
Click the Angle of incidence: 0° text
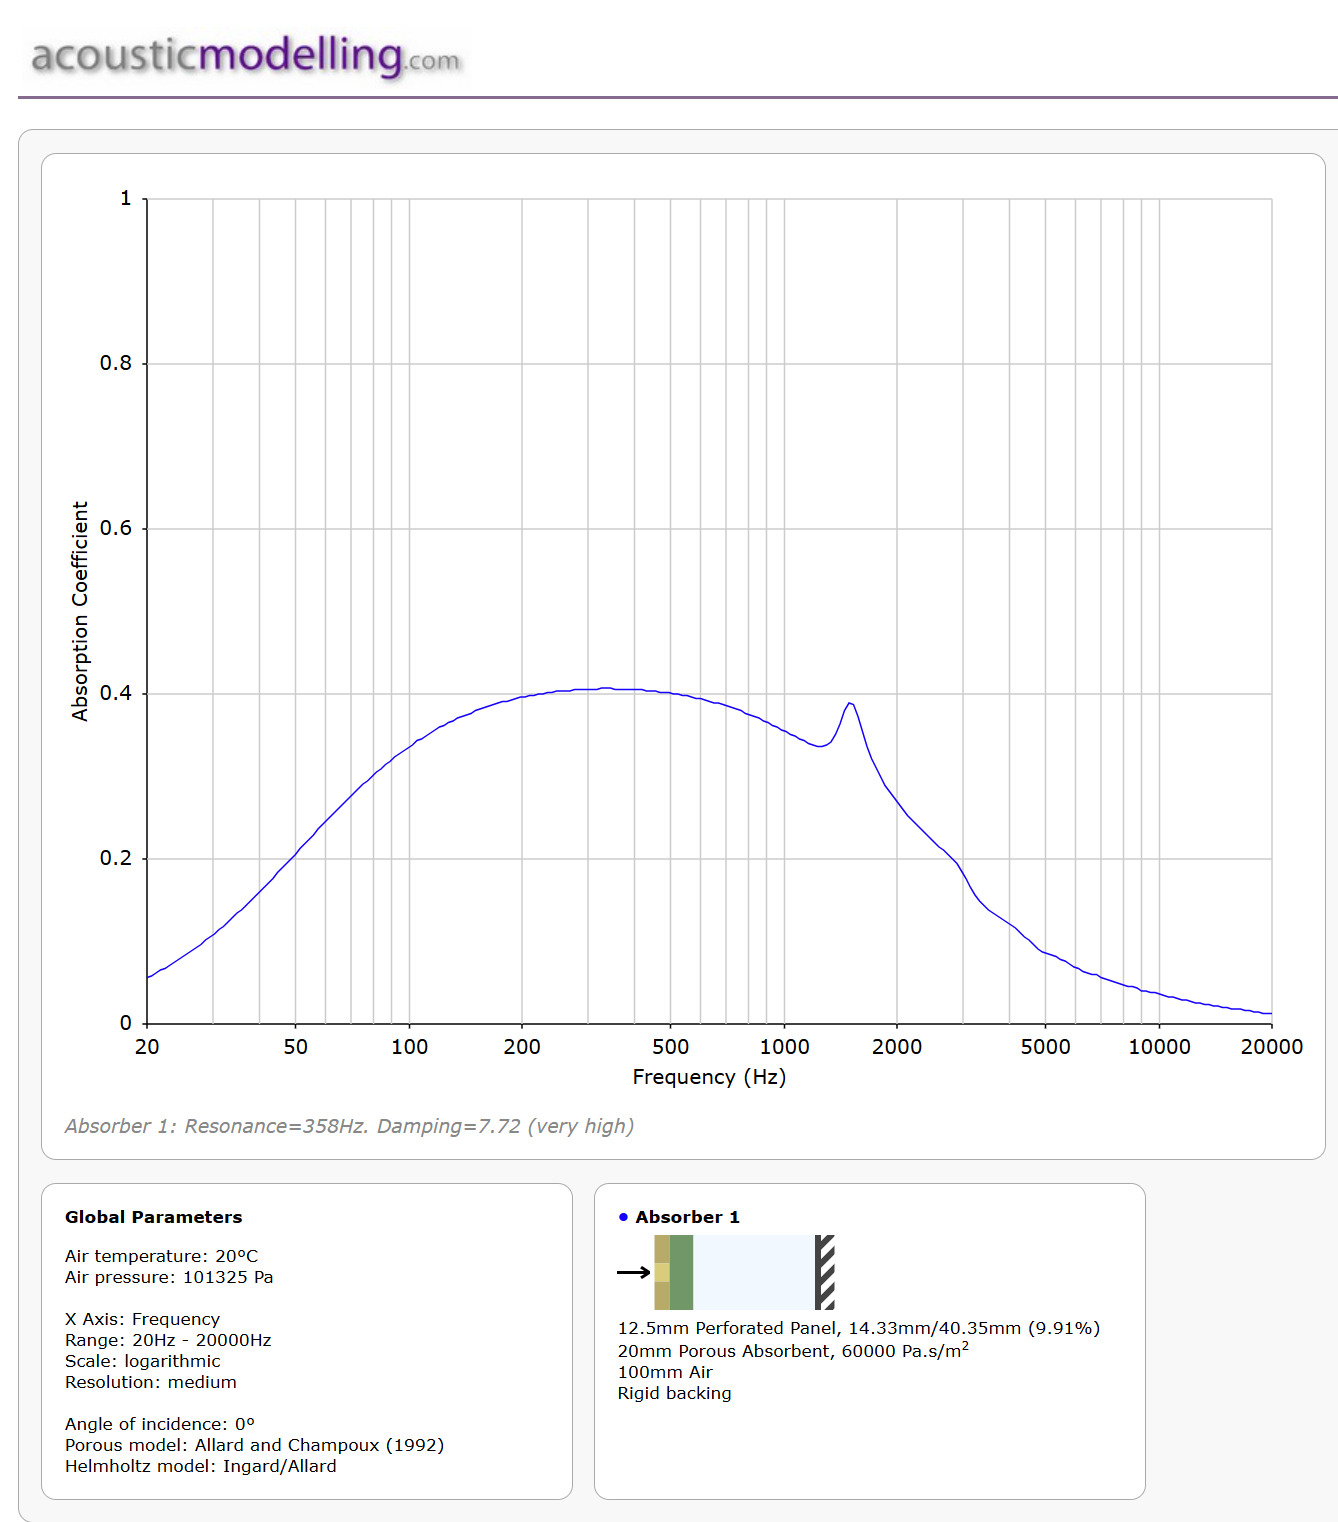[x=160, y=1424]
